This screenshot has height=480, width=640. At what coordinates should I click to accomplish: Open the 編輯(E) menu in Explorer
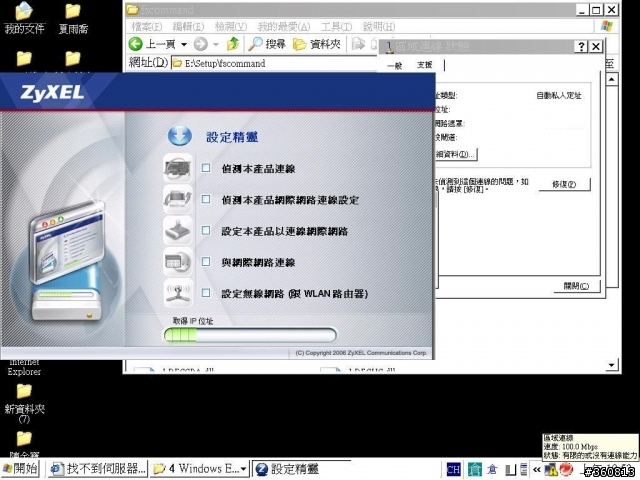[188, 27]
